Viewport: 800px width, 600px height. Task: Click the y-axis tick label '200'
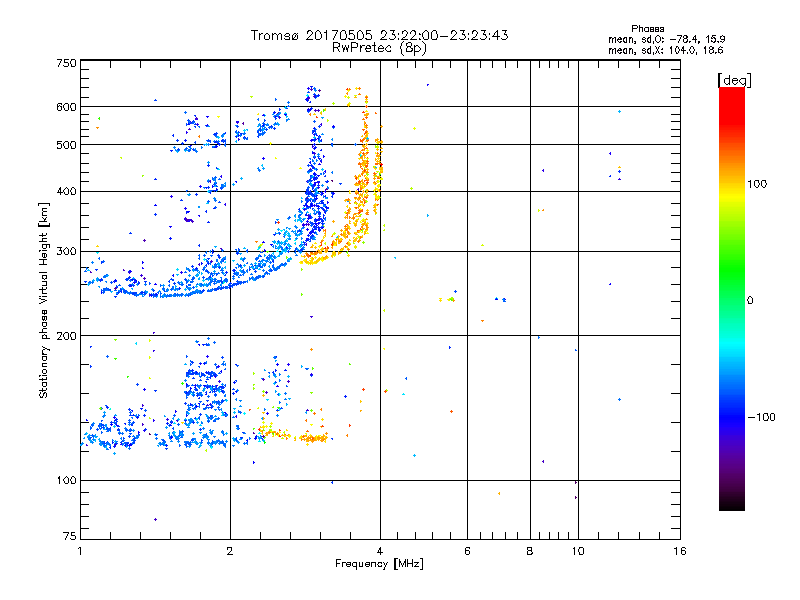66,336
